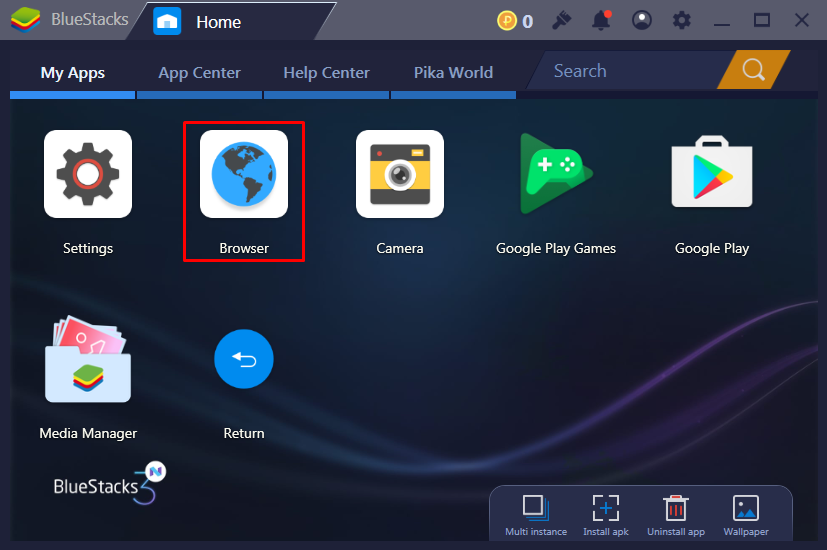
Task: Open the Help Center tab
Action: (x=326, y=72)
